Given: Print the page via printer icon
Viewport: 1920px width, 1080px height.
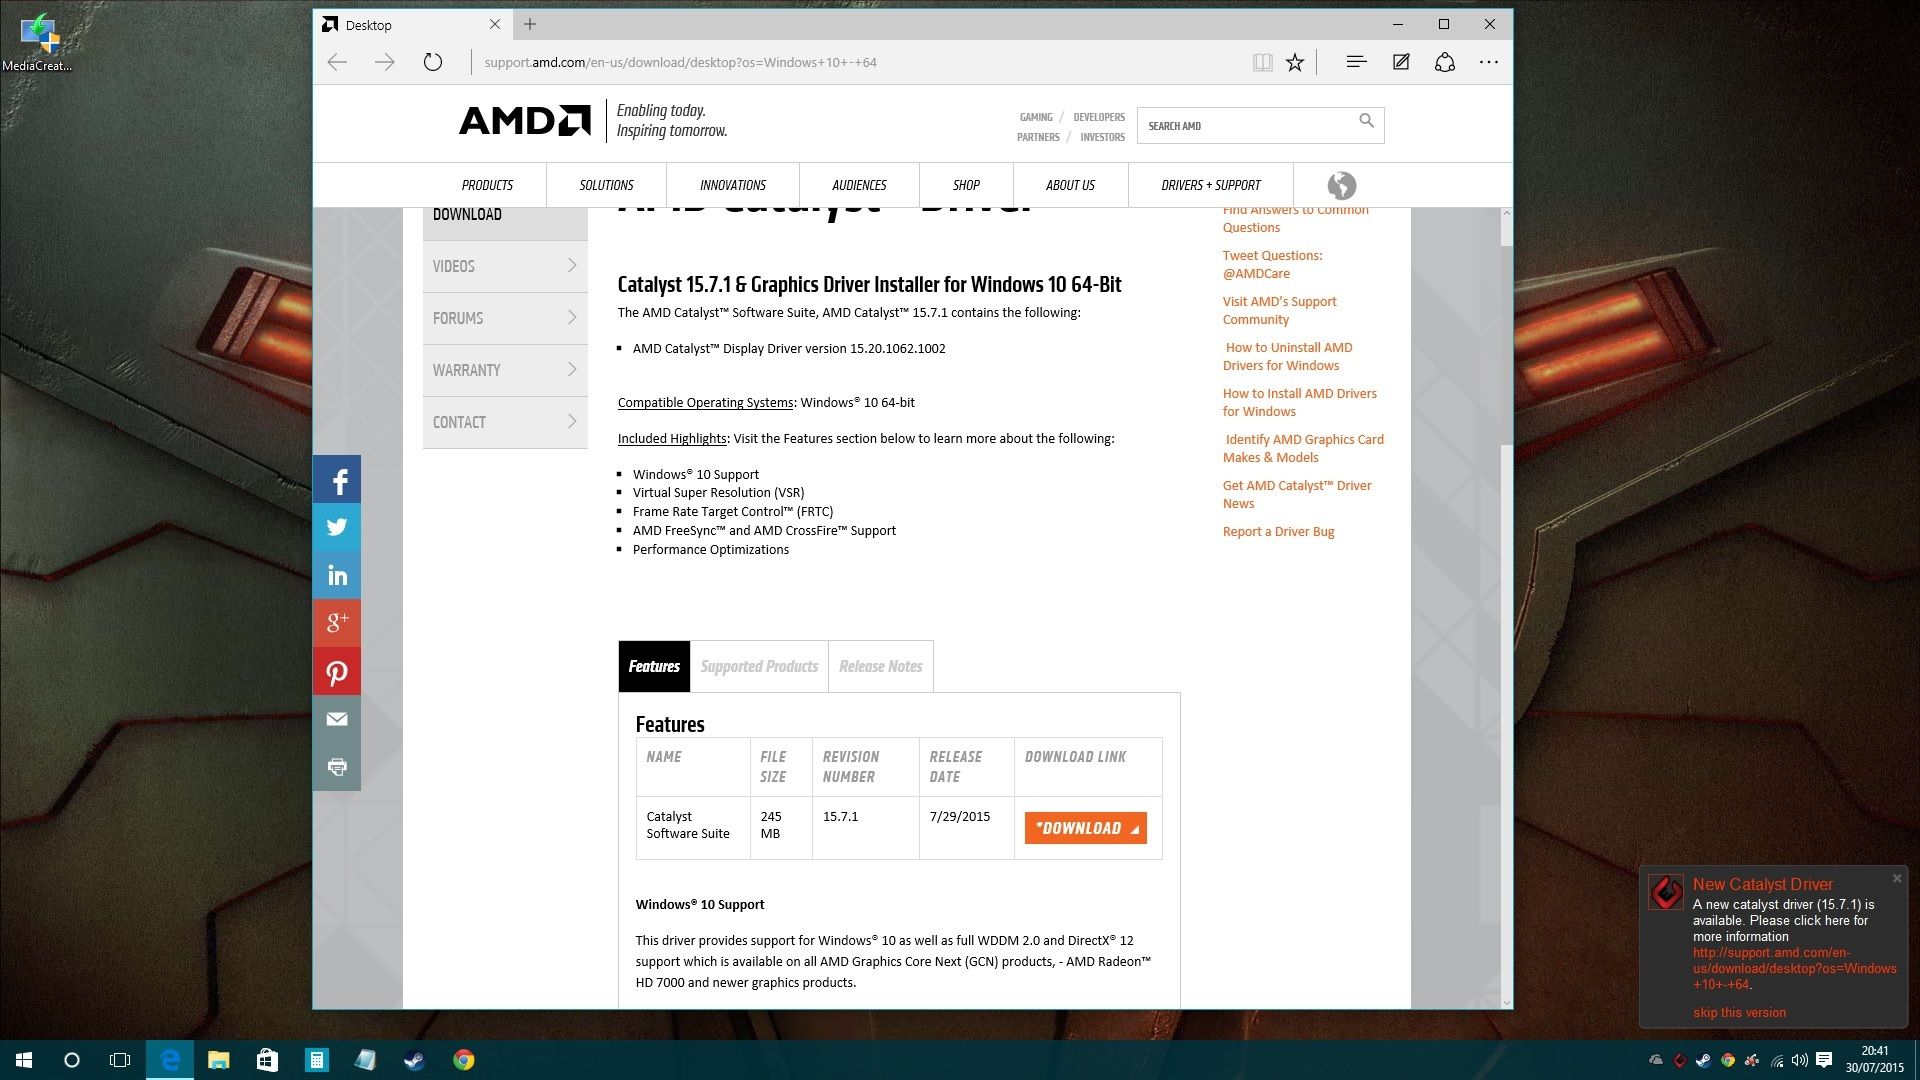Looking at the screenshot, I should [x=337, y=767].
